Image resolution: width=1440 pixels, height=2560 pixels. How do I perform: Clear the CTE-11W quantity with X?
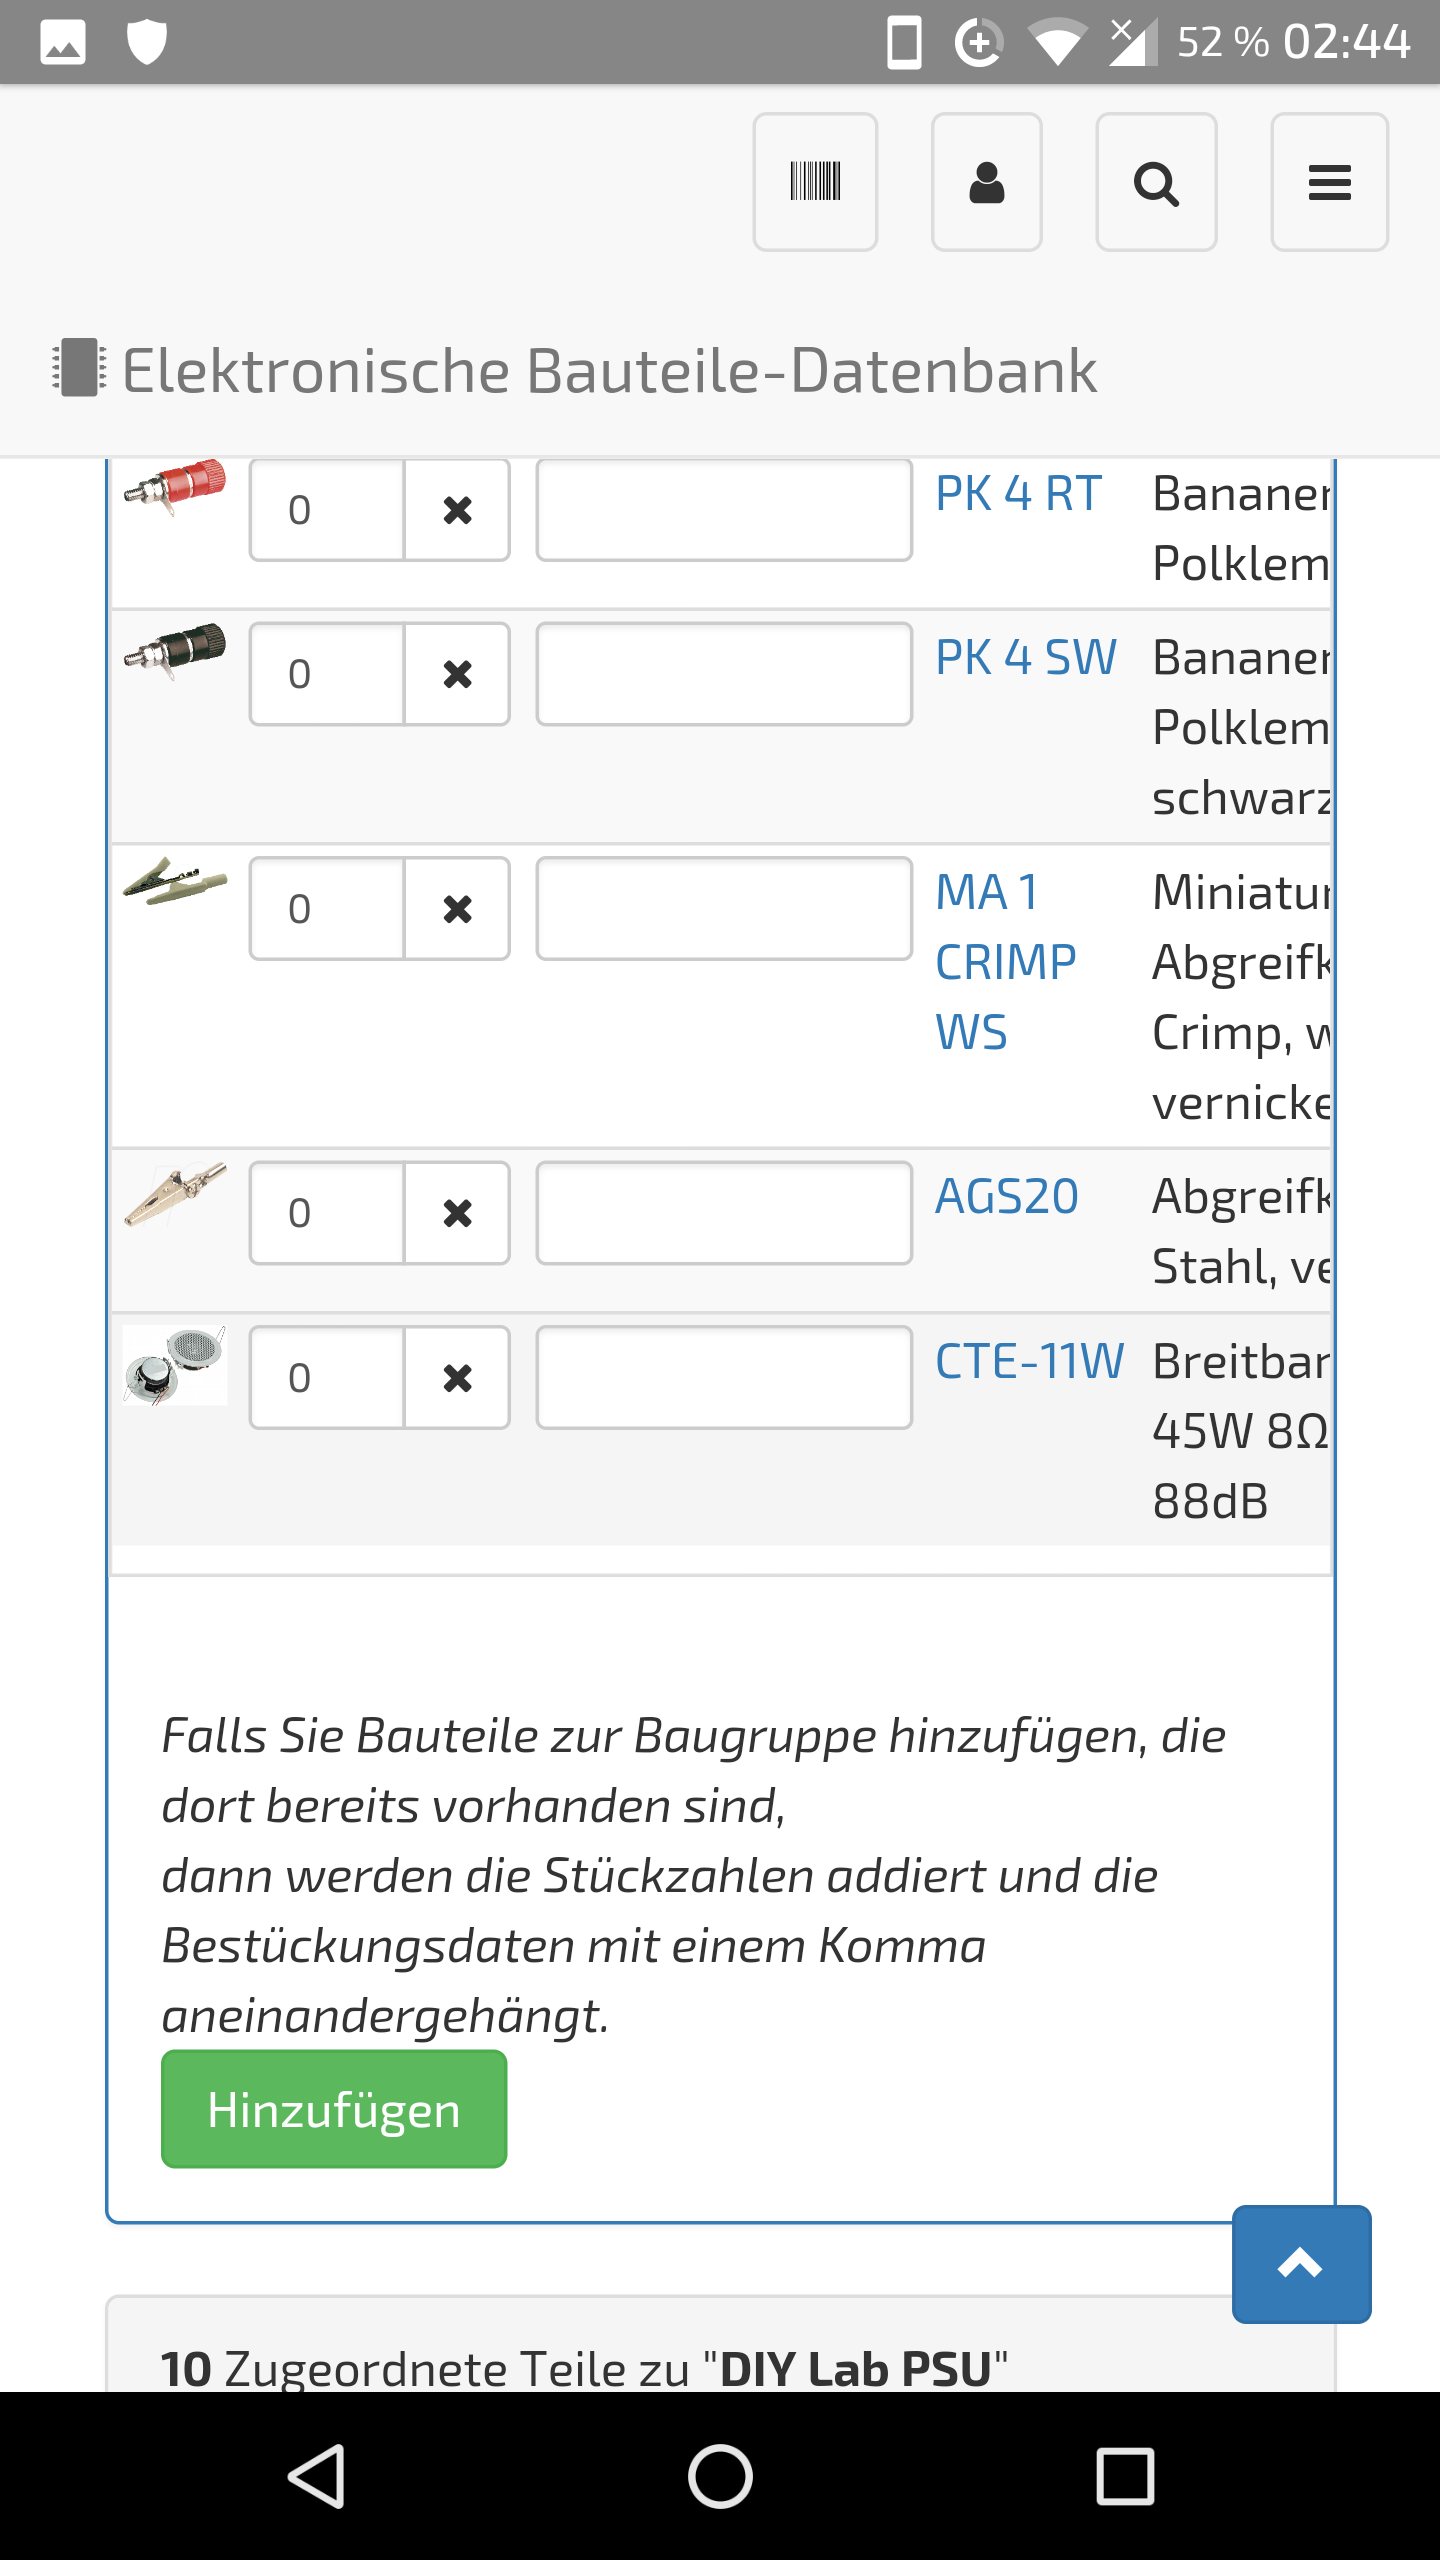pyautogui.click(x=457, y=1378)
